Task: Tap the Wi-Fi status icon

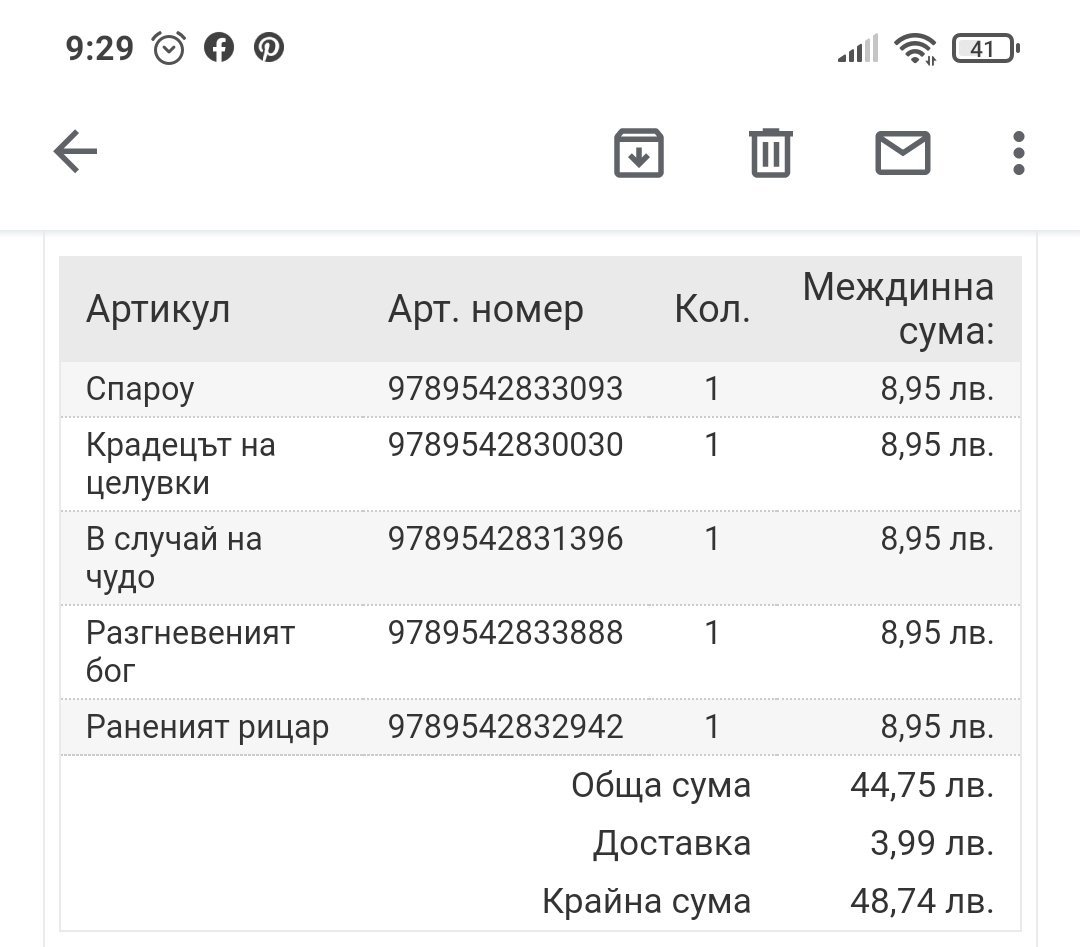Action: tap(914, 48)
